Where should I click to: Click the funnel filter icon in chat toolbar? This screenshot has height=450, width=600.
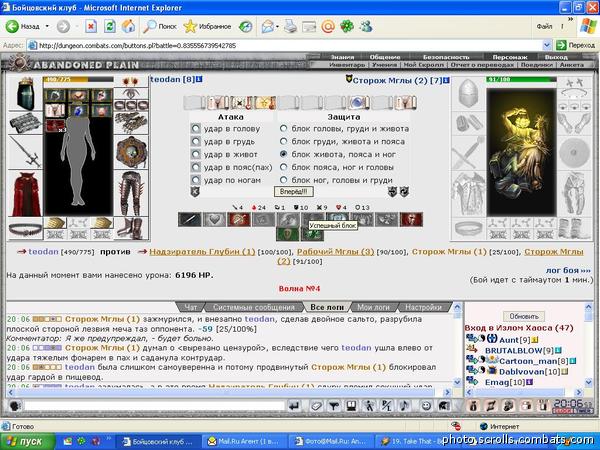tap(334, 406)
